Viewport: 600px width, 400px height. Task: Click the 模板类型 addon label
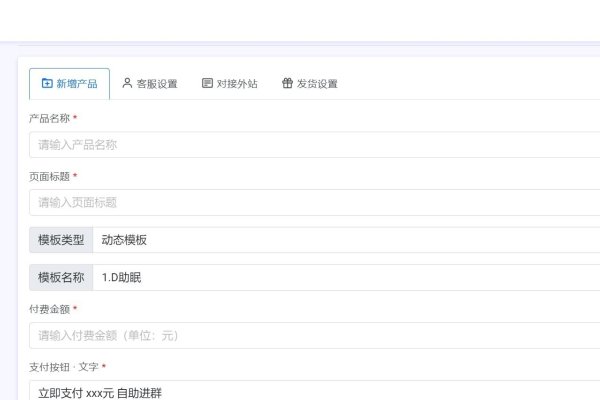[x=61, y=240]
